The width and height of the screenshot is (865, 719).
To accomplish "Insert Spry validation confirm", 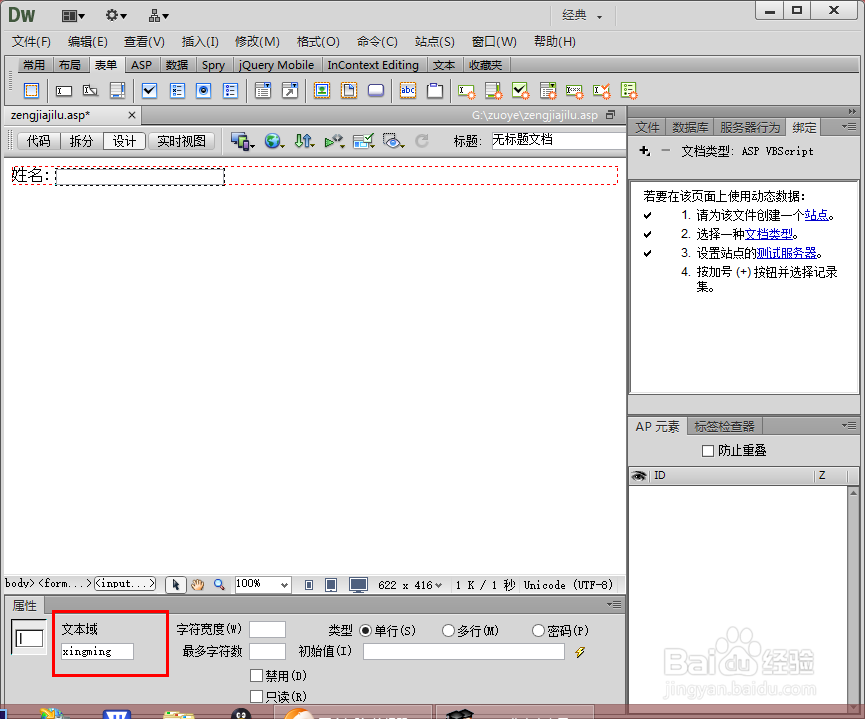I will 602,91.
